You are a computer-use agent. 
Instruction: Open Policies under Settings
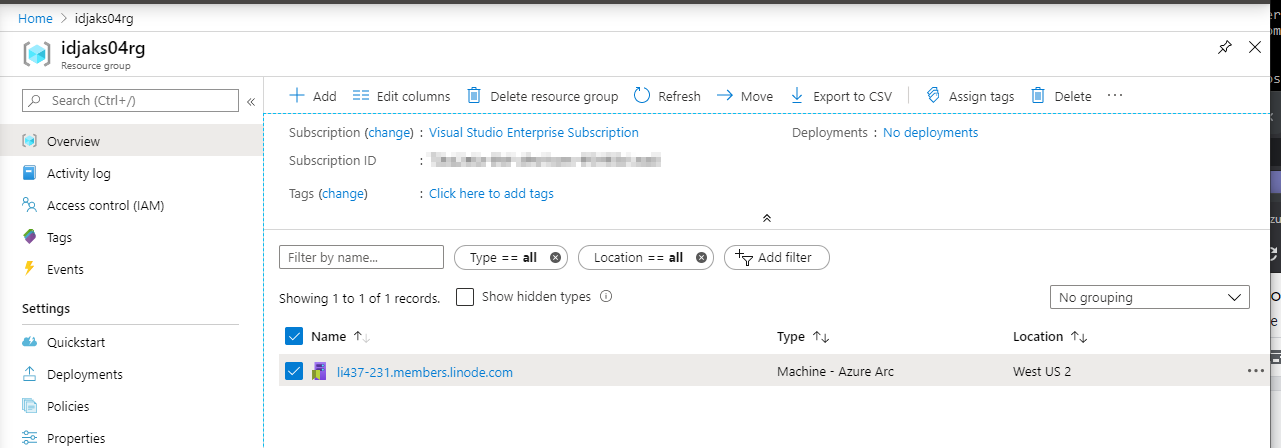click(68, 406)
